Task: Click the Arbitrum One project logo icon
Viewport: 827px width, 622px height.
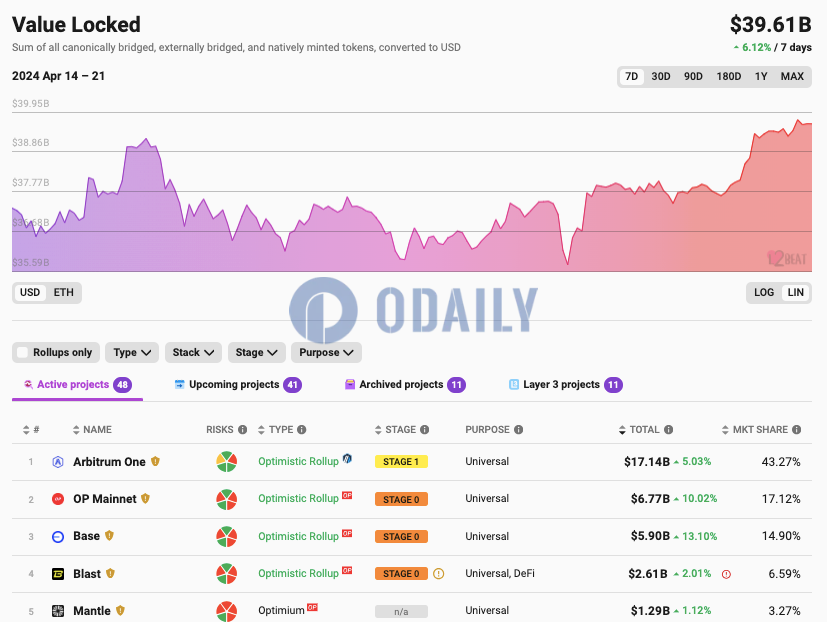Action: tap(58, 462)
